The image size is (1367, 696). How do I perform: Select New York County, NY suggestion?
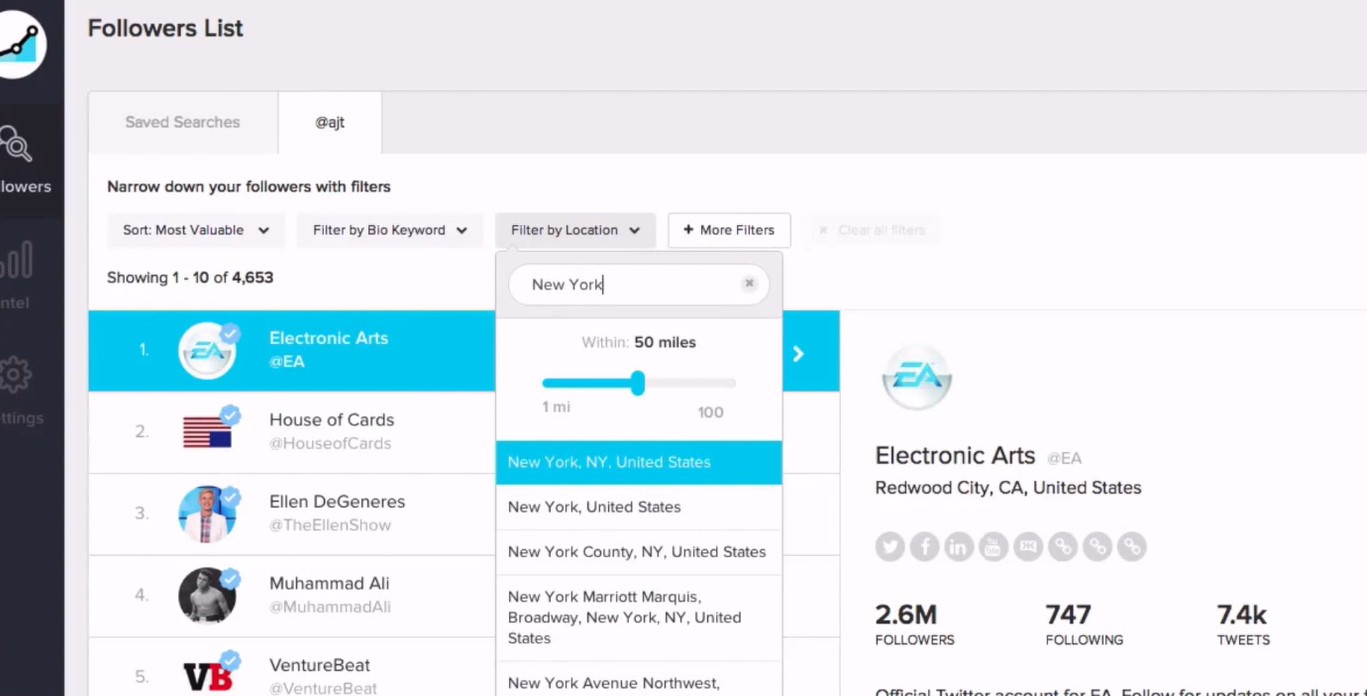coord(638,552)
